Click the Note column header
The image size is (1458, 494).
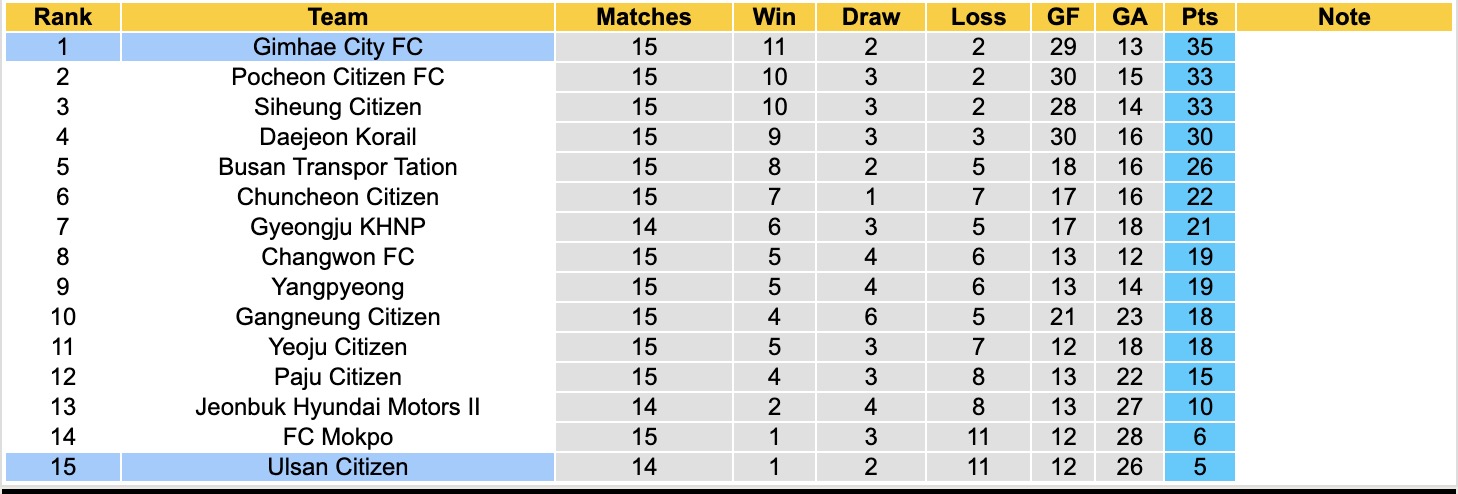pos(1344,17)
